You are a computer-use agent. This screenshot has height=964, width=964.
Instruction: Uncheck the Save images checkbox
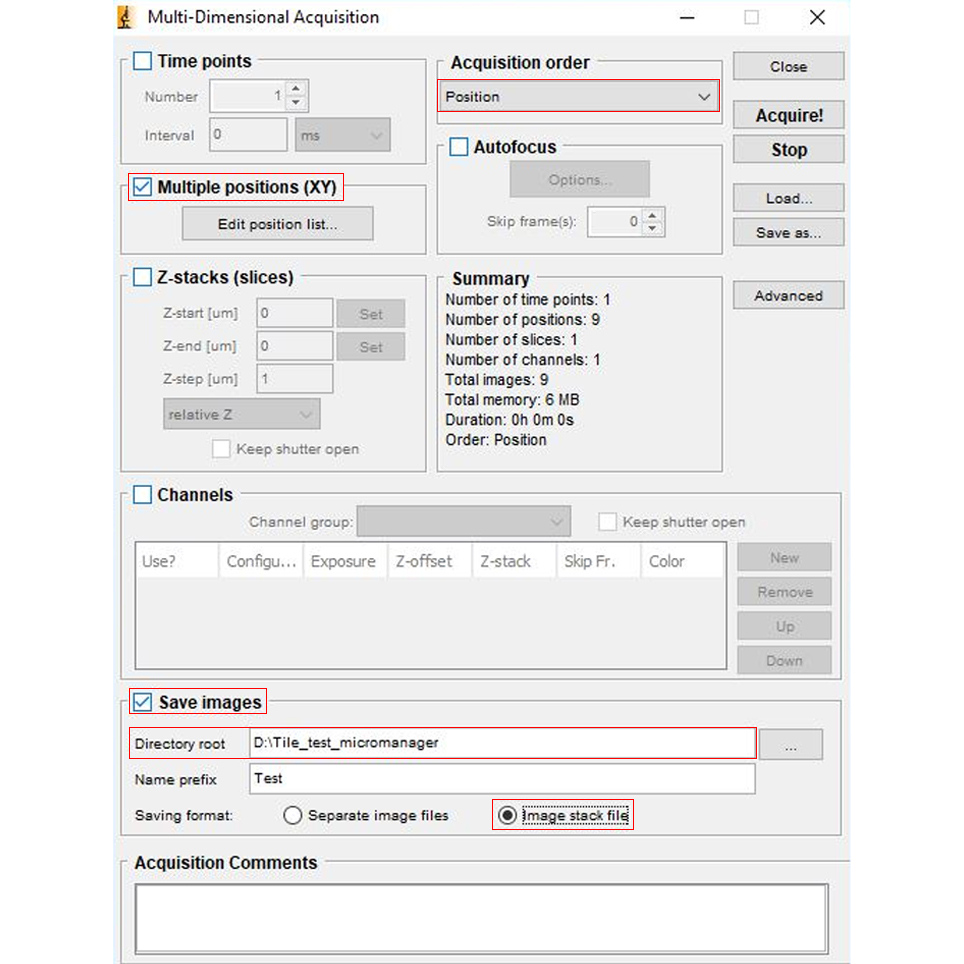click(x=143, y=702)
